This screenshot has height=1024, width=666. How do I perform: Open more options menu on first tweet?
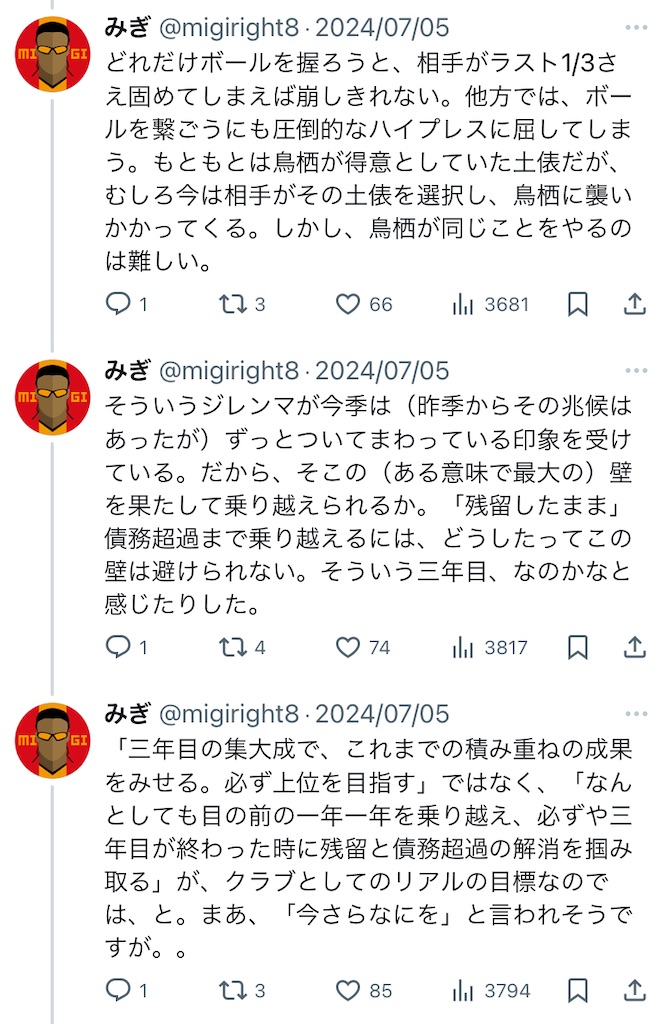tap(635, 27)
